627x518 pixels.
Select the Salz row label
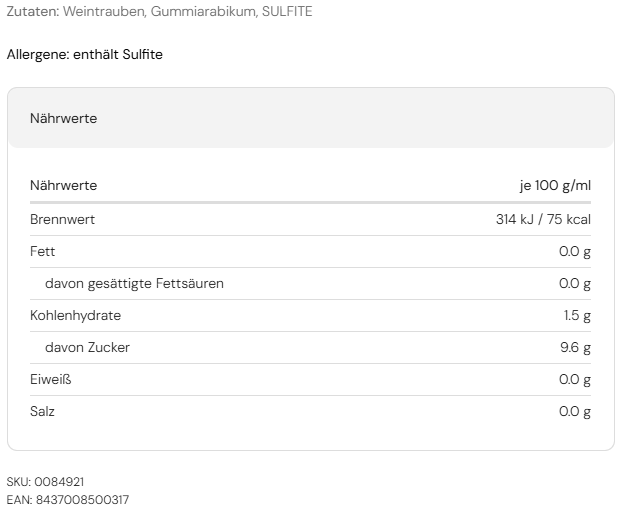click(42, 412)
